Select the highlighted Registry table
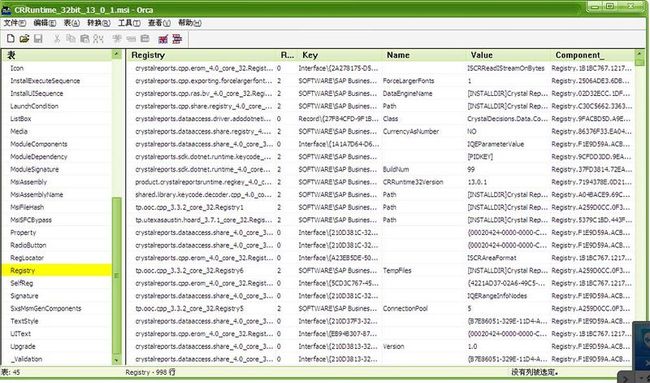 (56, 270)
